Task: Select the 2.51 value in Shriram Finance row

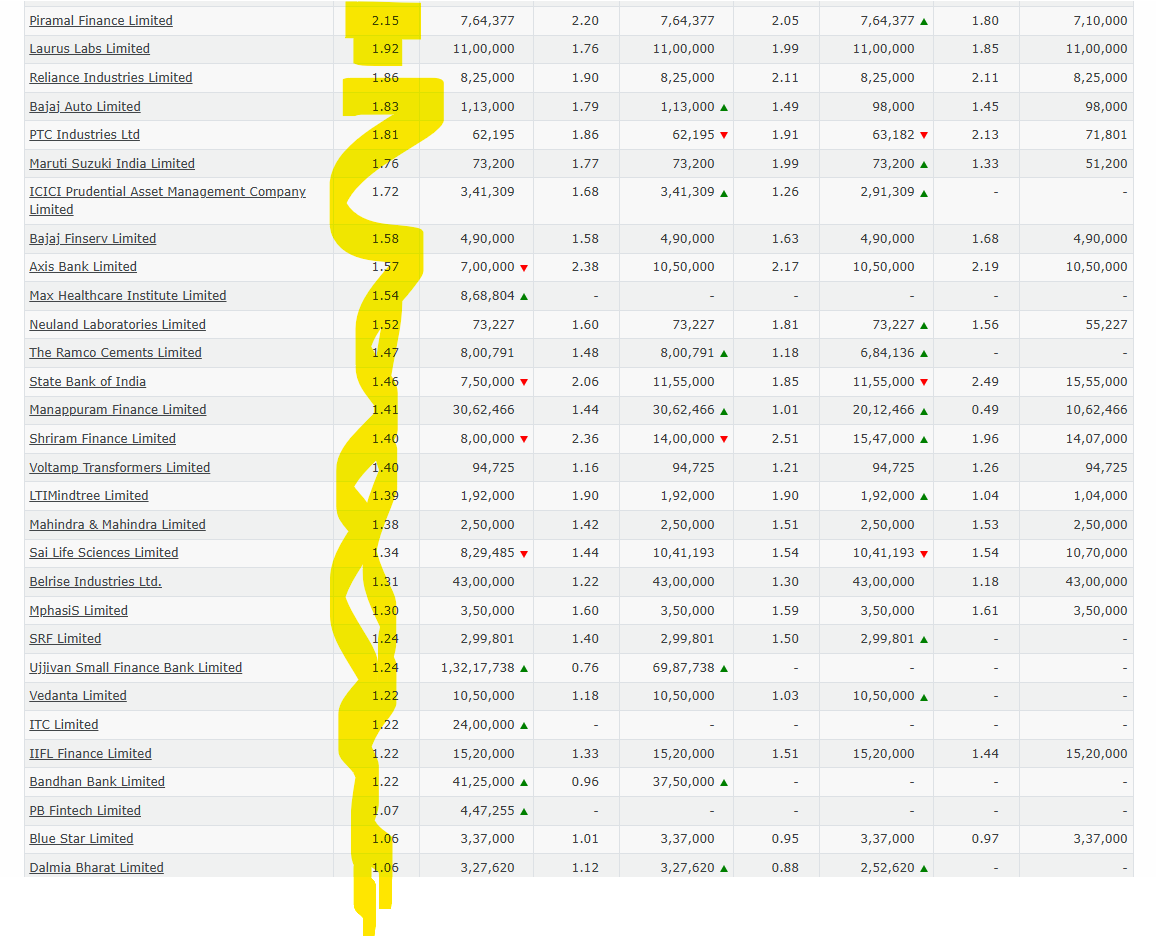Action: (785, 439)
